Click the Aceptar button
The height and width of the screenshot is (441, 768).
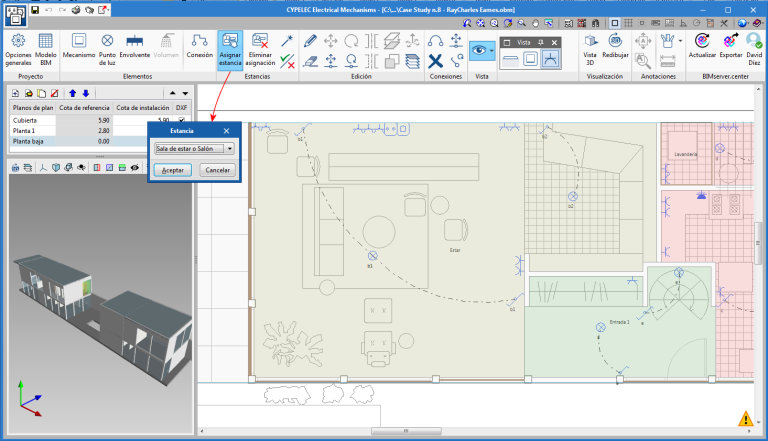(x=172, y=171)
